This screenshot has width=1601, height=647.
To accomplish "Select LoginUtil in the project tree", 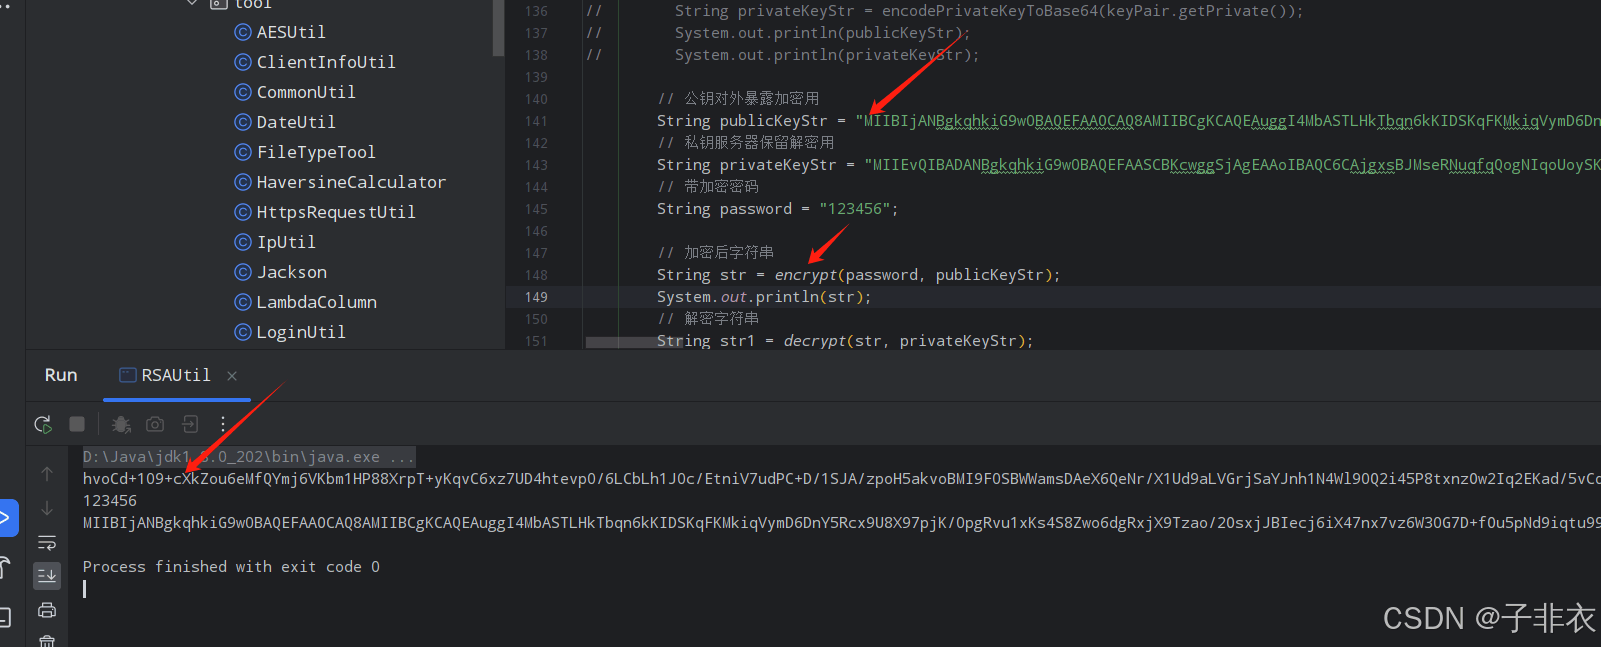I will coord(301,332).
